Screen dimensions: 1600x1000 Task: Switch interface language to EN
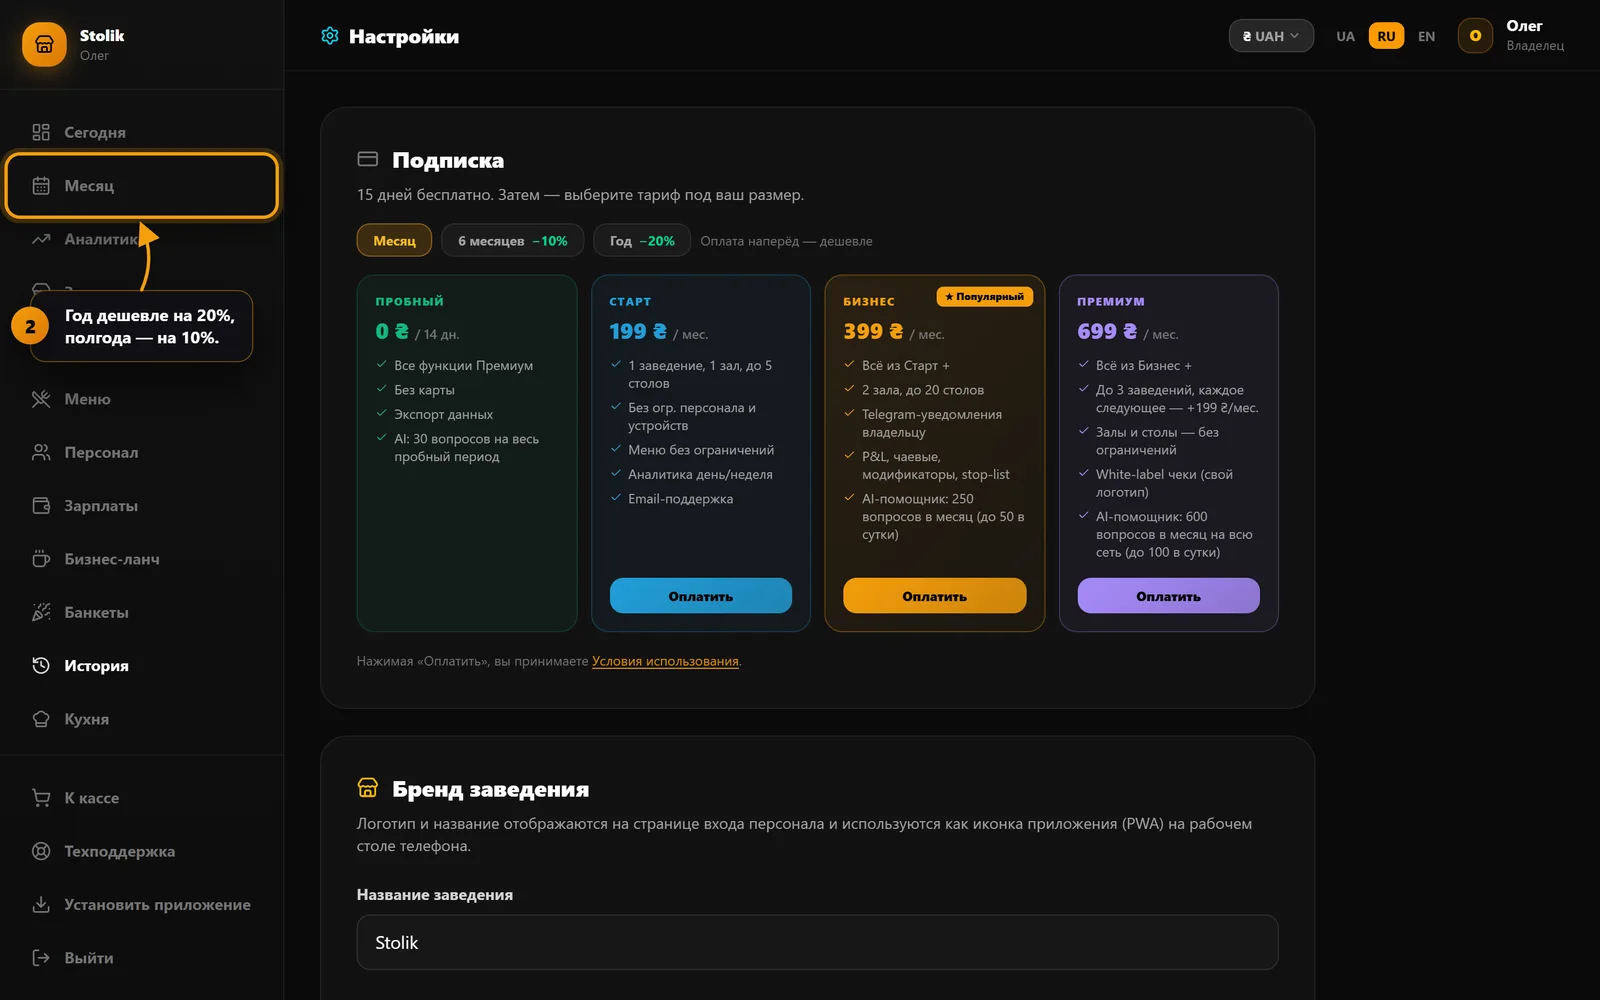pos(1426,36)
